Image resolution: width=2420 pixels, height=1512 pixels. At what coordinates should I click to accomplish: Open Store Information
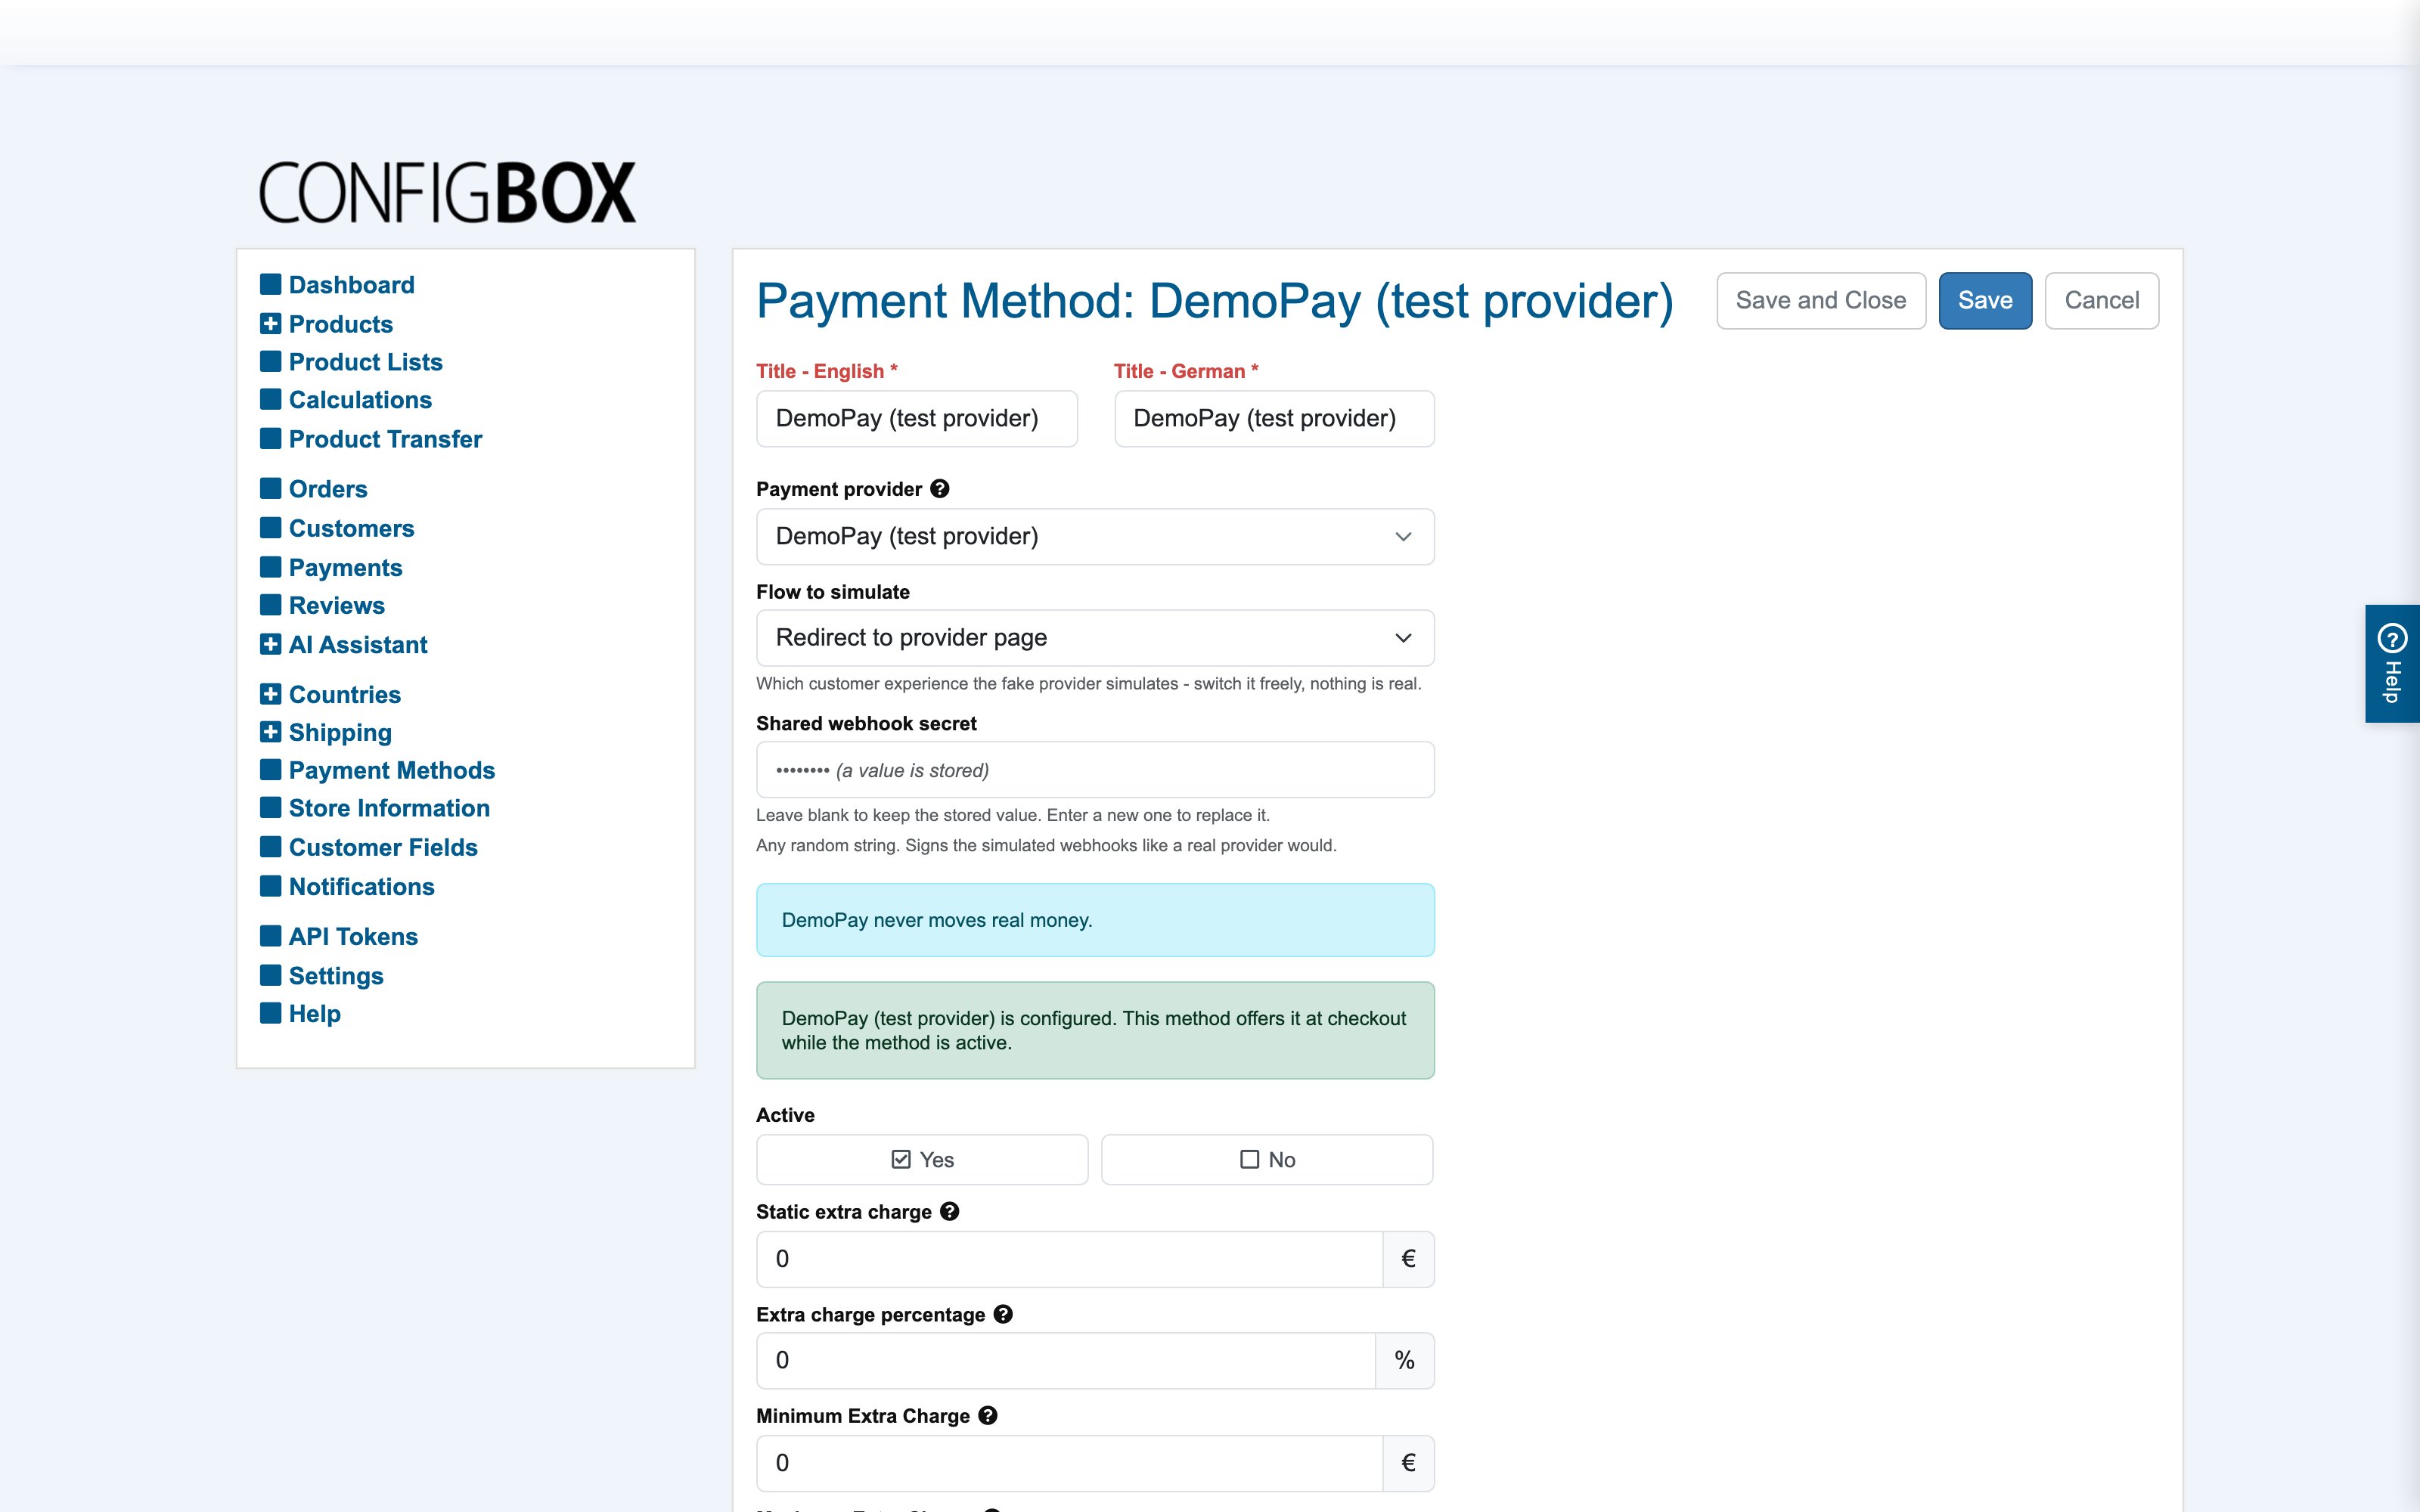point(389,808)
